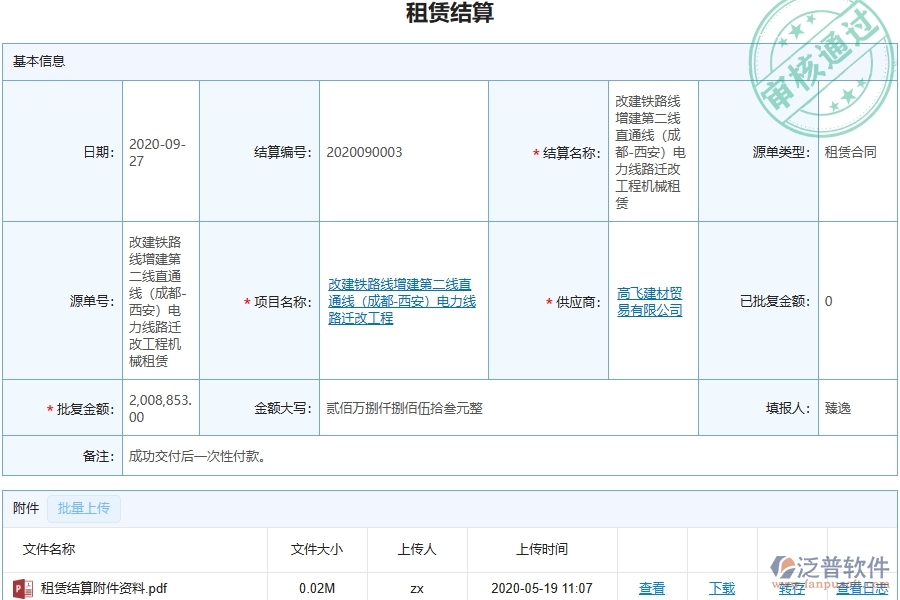The image size is (900, 600).
Task: Open the 批量上传 batch upload button
Action: point(83,509)
